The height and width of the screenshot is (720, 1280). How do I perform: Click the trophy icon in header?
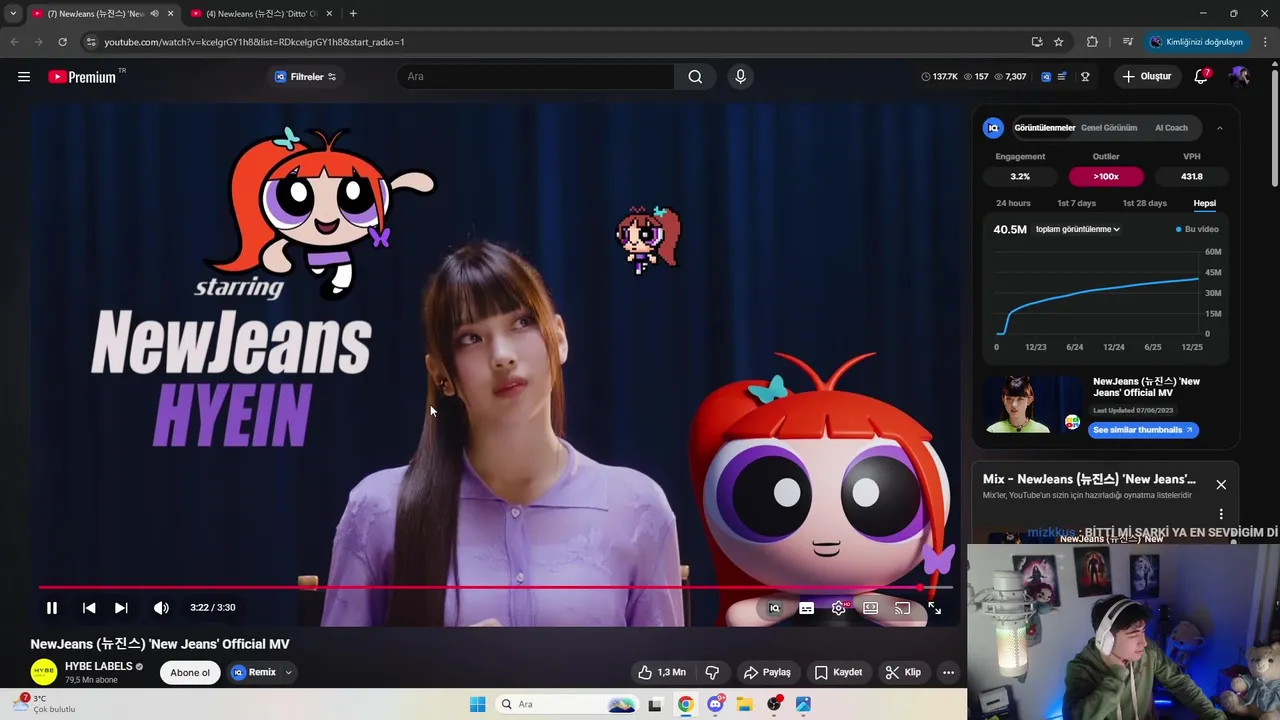(1085, 77)
